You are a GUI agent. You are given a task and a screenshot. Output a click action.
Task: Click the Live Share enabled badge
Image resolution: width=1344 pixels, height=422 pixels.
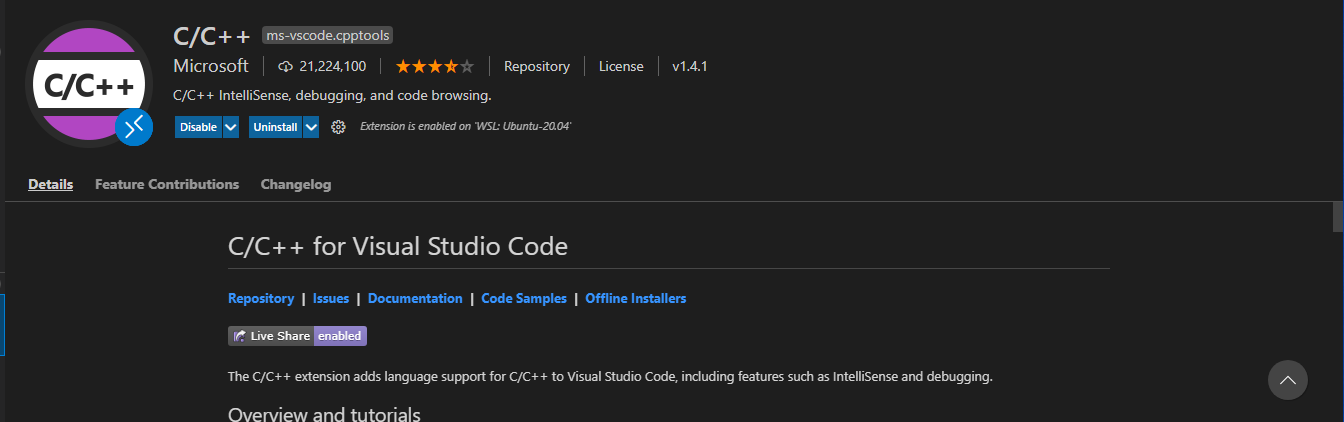[298, 336]
